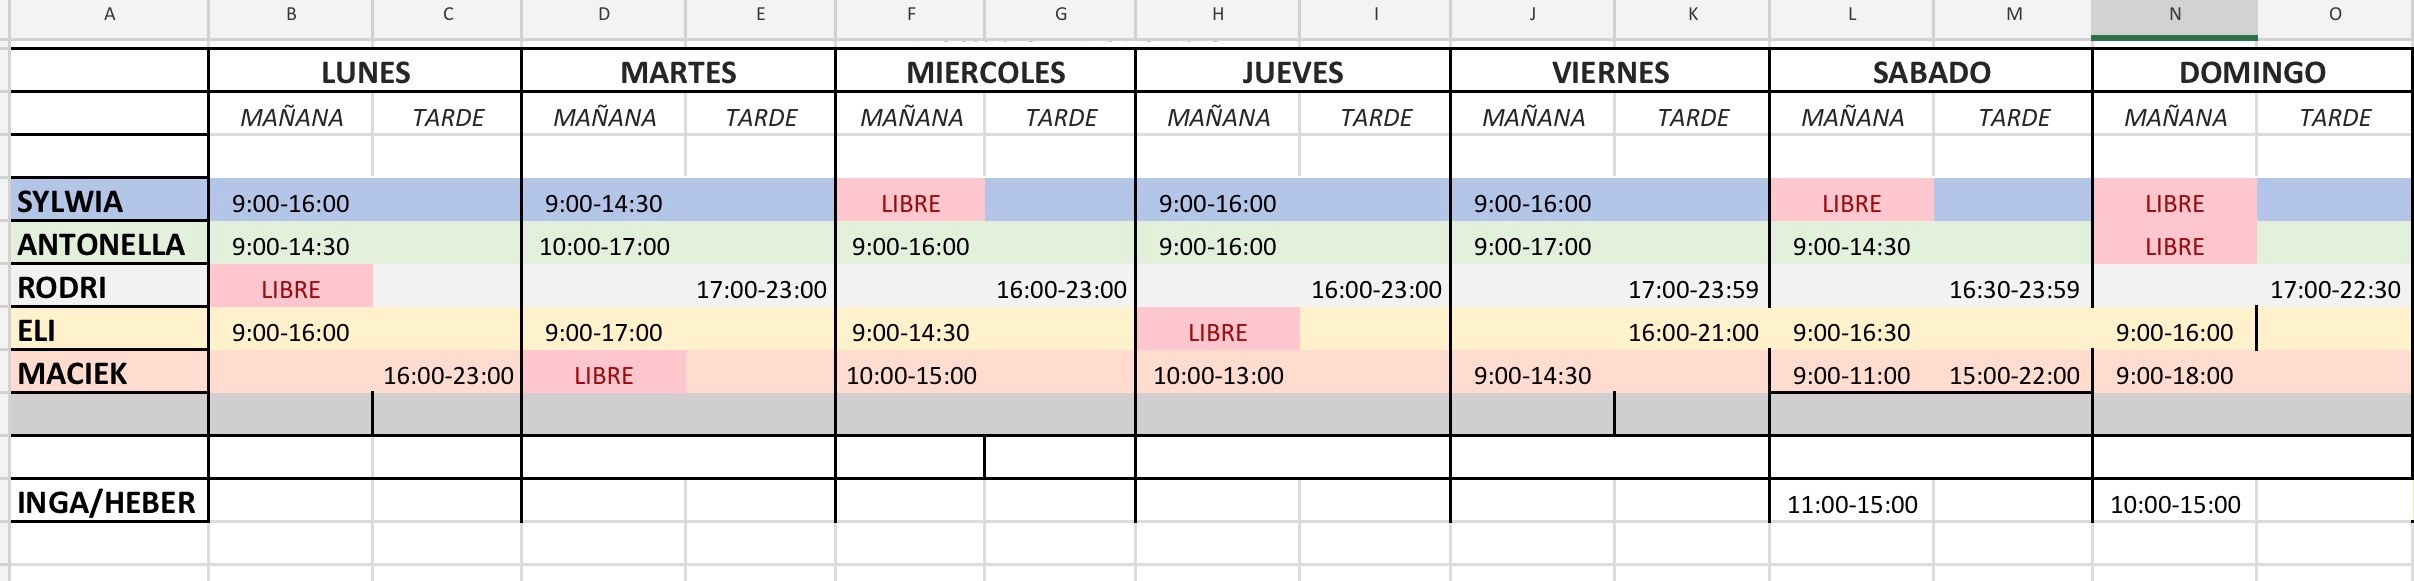The width and height of the screenshot is (2414, 581).
Task: Select Eli's 16:00-21:00 Friday cell
Action: [x=1692, y=333]
